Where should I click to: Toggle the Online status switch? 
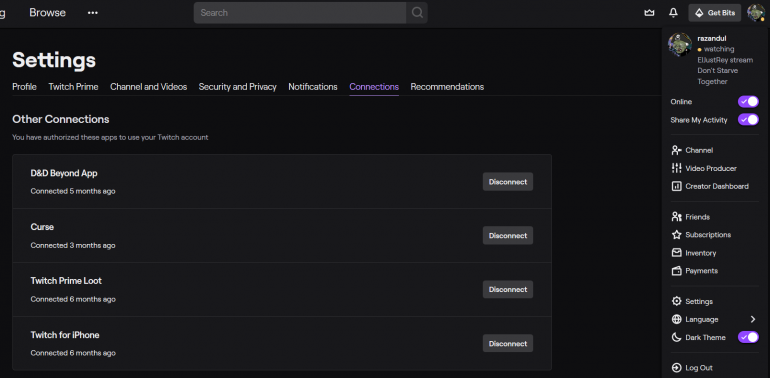click(748, 102)
